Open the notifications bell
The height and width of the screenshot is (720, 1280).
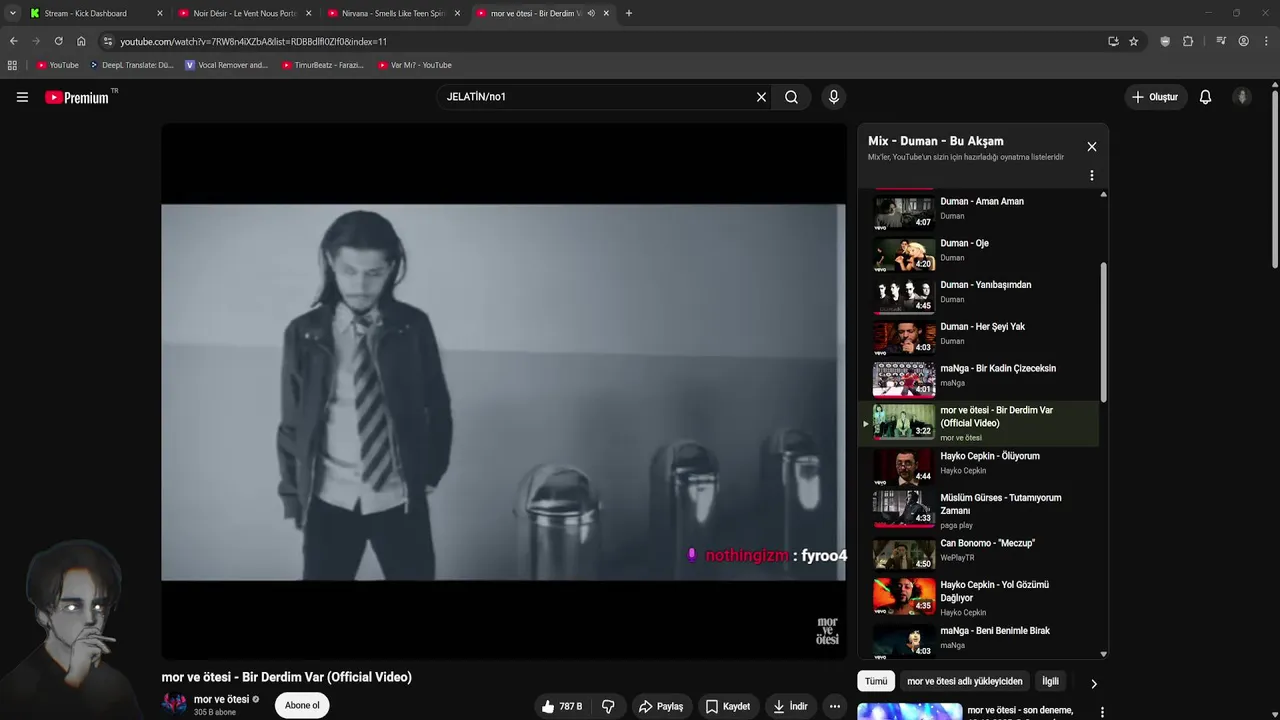[1205, 97]
